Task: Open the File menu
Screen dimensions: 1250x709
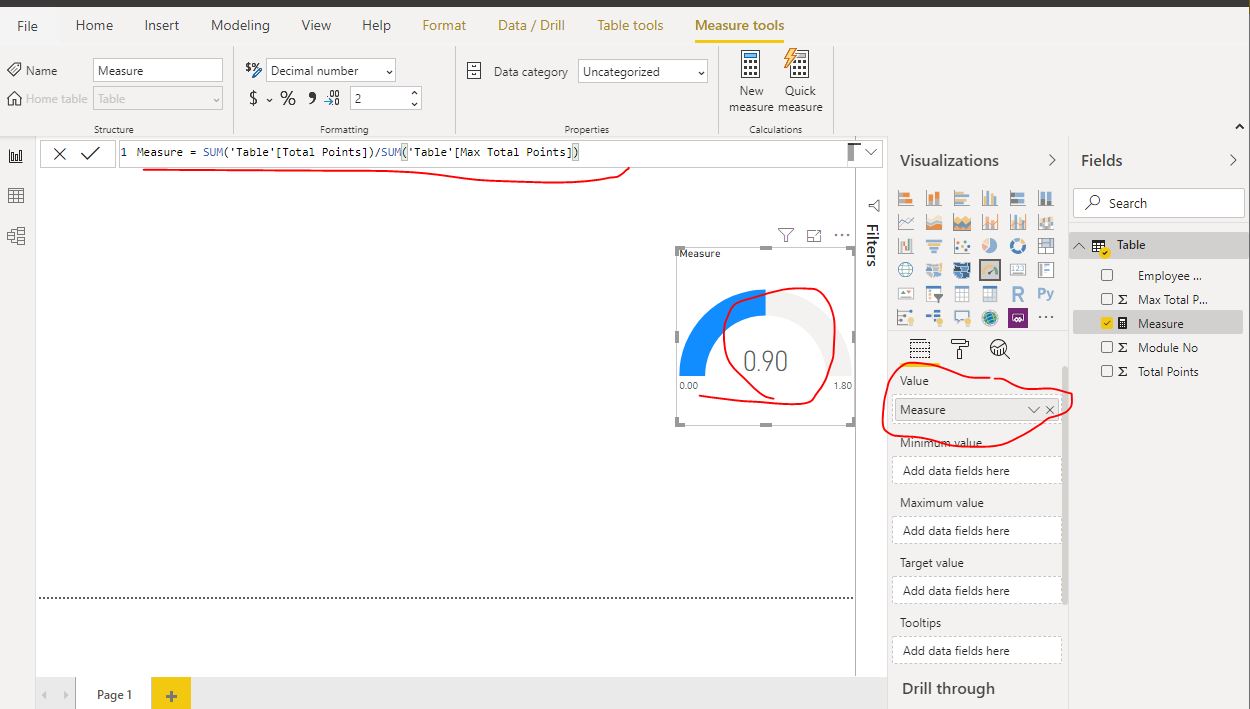Action: 27,25
